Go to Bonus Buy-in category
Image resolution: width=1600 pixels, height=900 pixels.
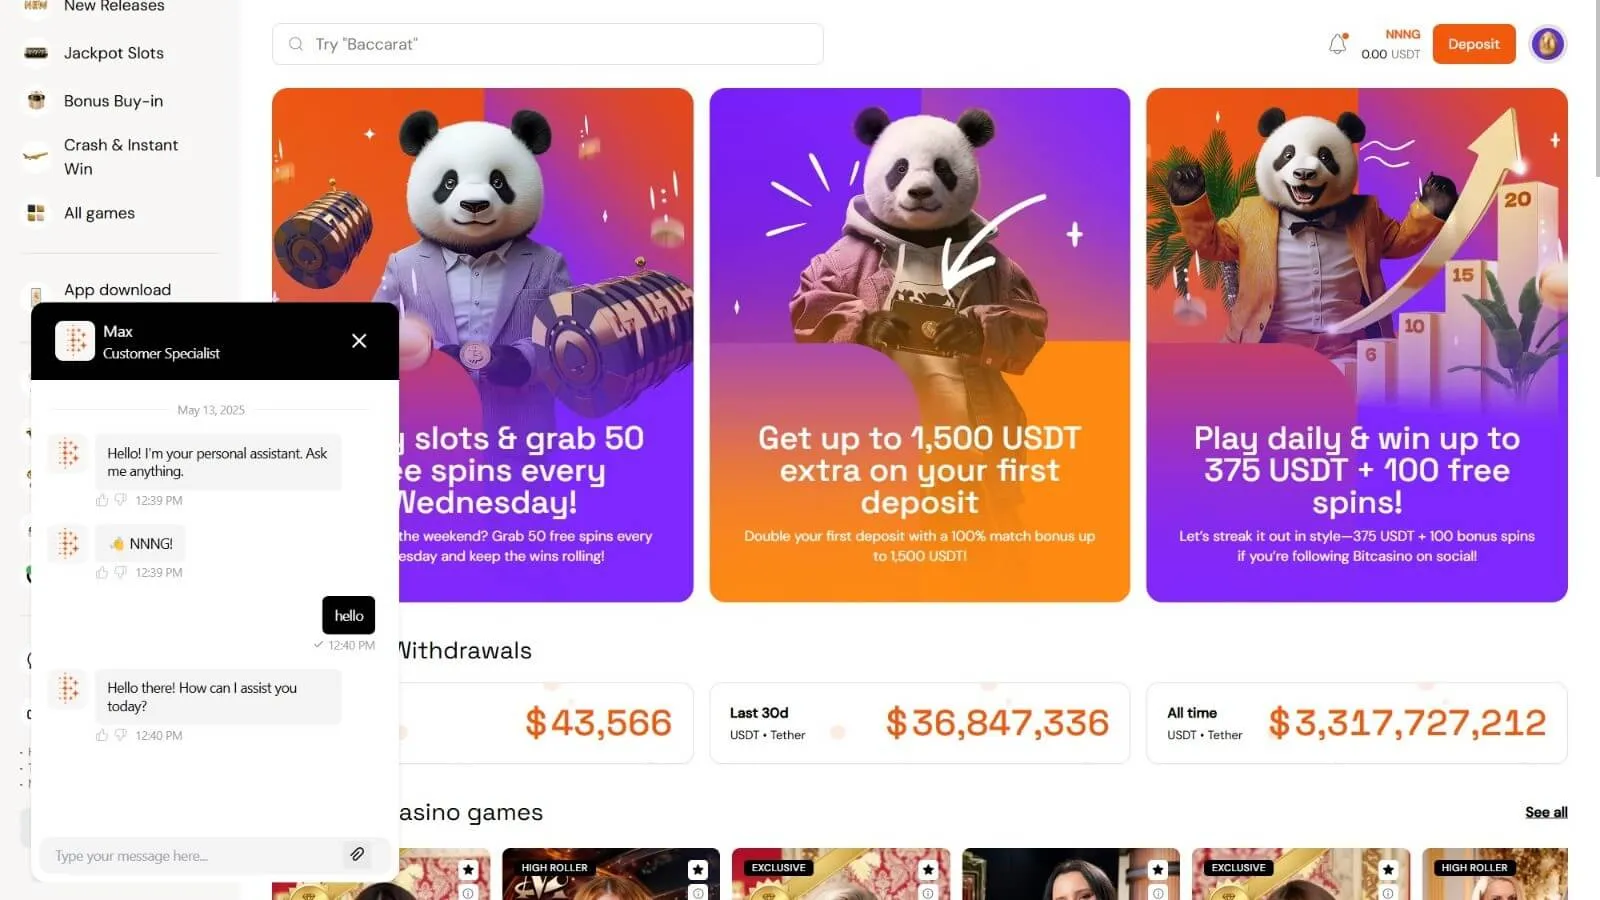pos(113,101)
